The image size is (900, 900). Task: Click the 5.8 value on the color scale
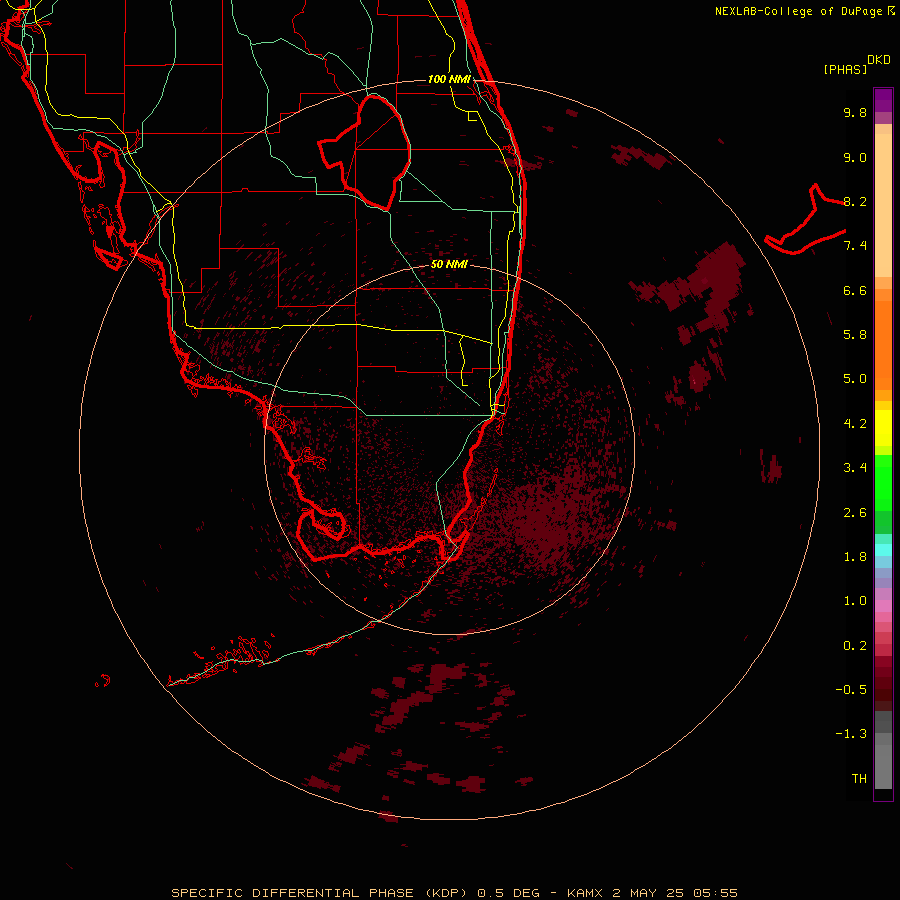[x=855, y=335]
